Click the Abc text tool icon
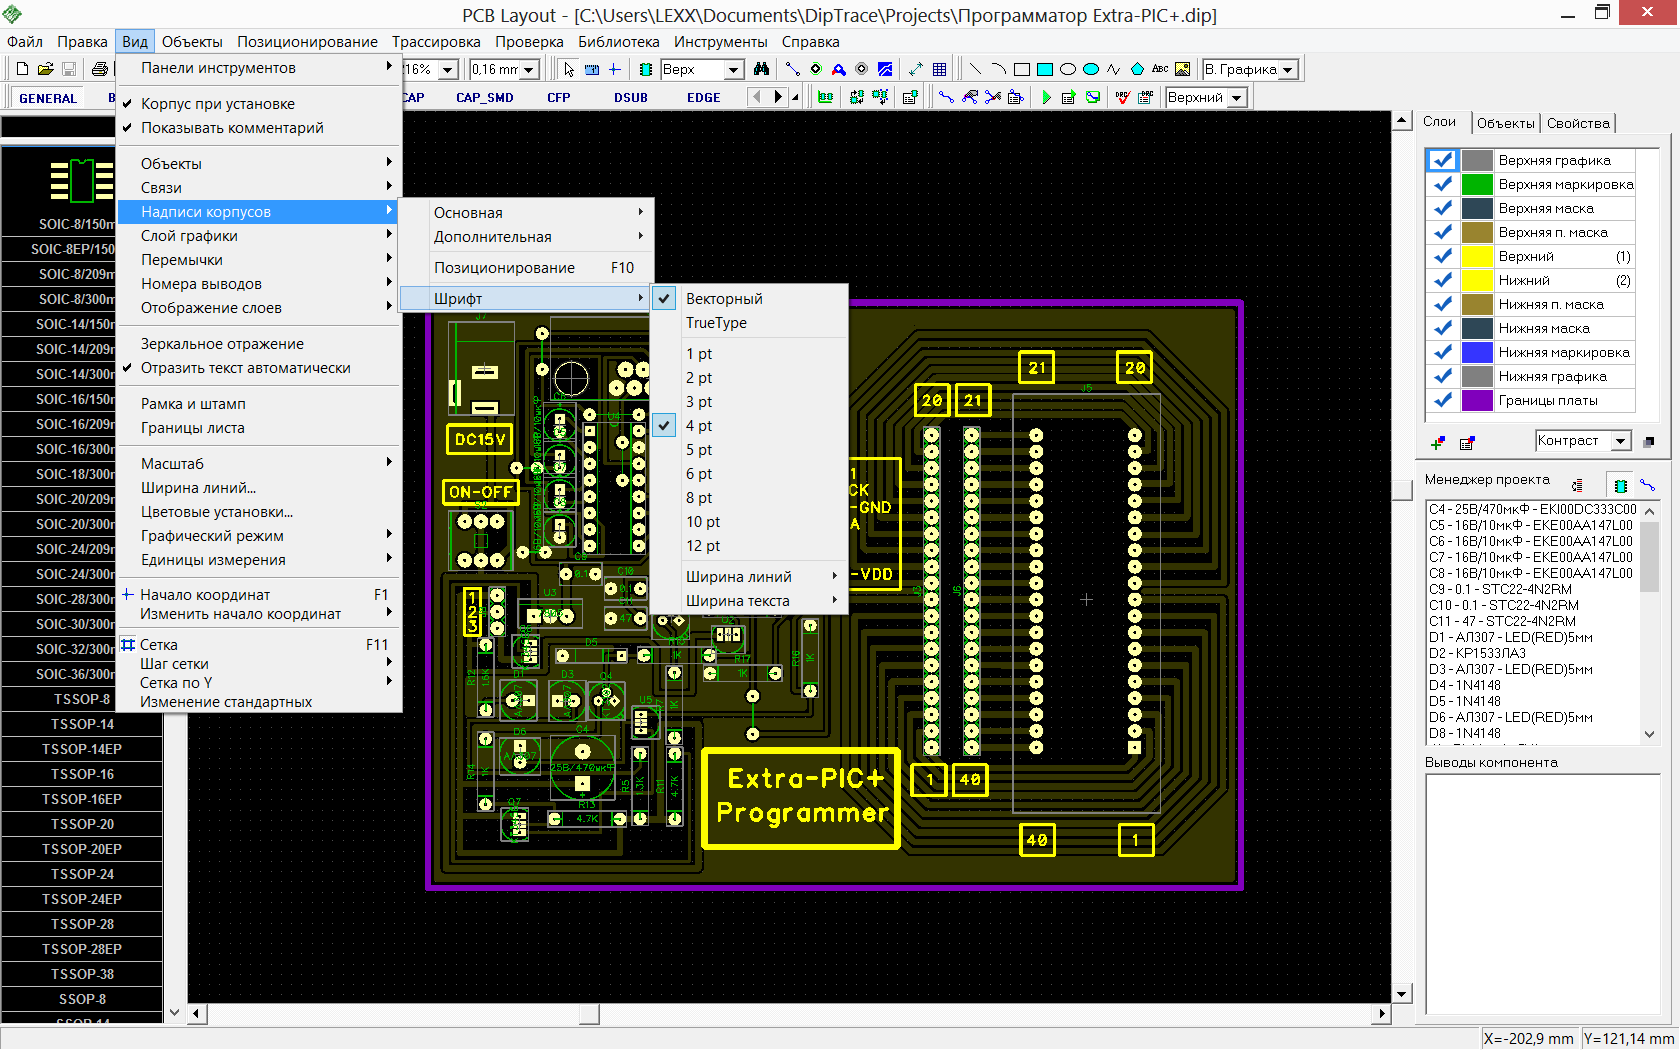Screen dimensions: 1680x1050 click(1160, 69)
